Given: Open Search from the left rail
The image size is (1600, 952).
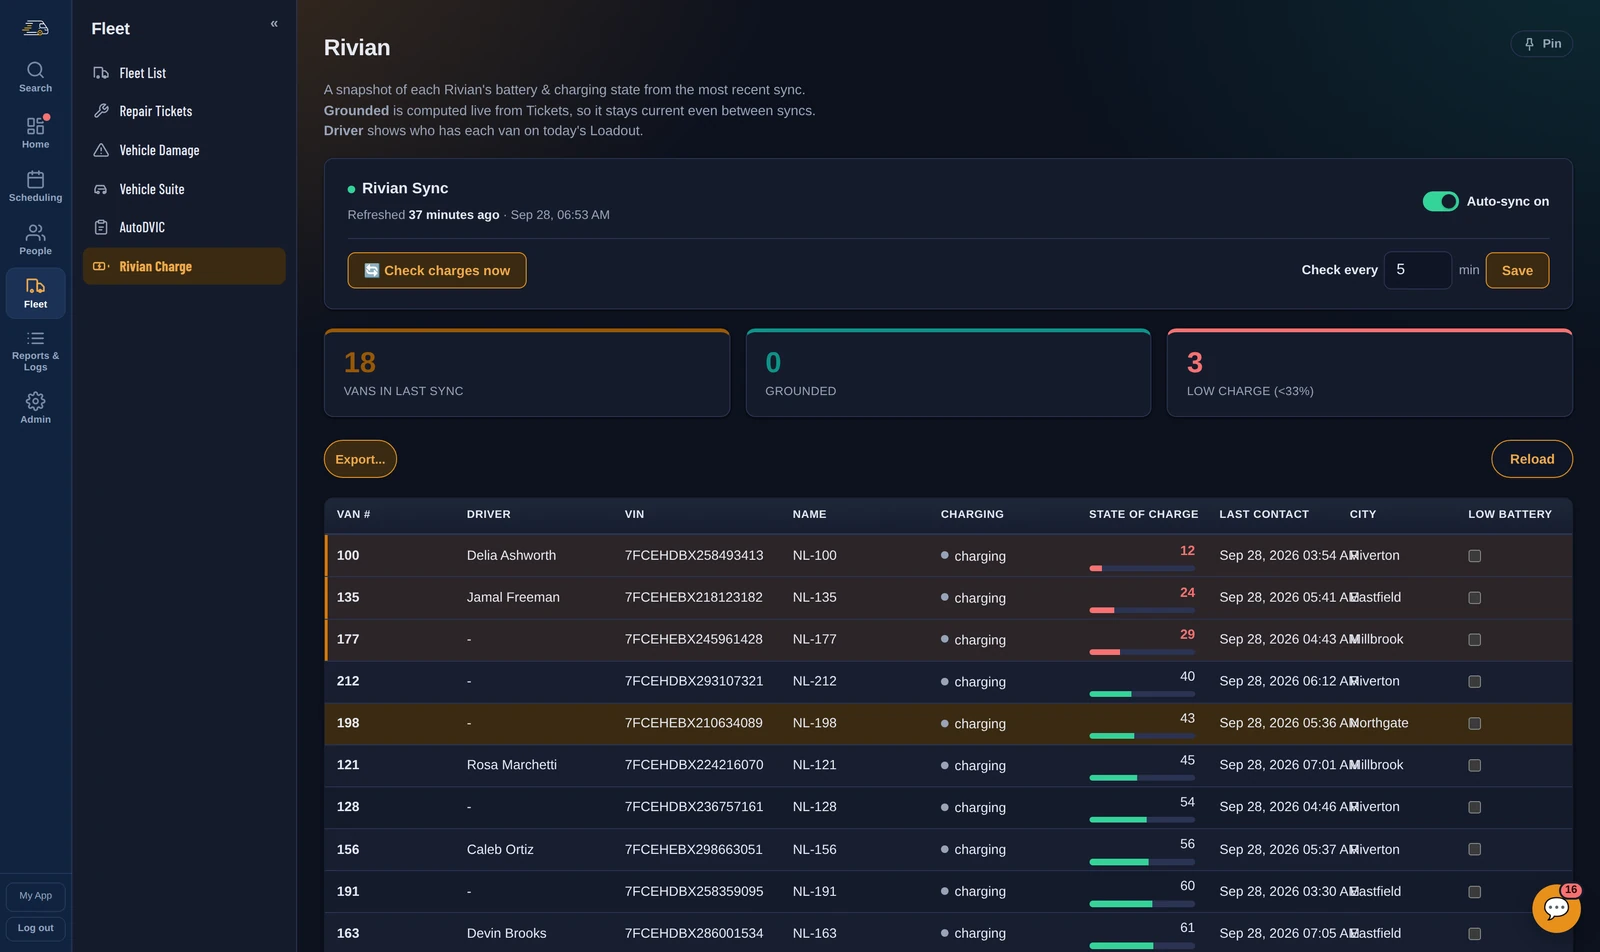Looking at the screenshot, I should pyautogui.click(x=35, y=77).
